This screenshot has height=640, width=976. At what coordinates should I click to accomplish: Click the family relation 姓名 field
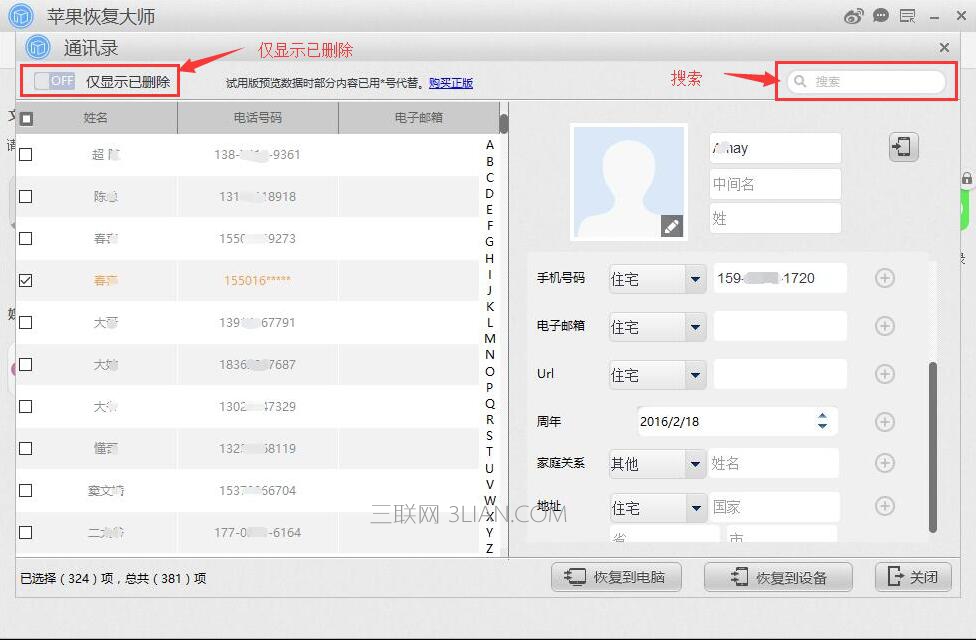click(x=774, y=463)
